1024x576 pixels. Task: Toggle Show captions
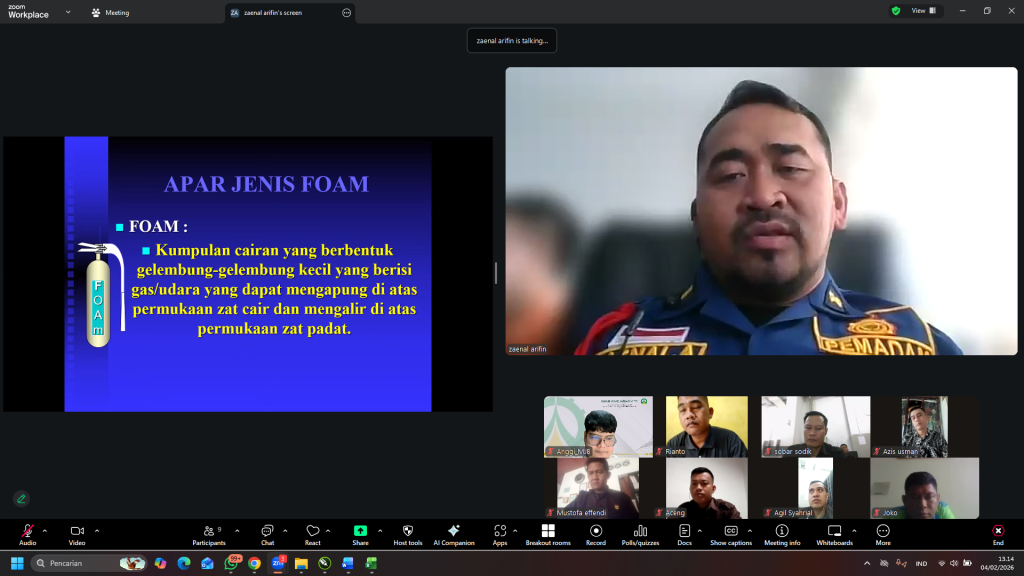click(x=731, y=531)
